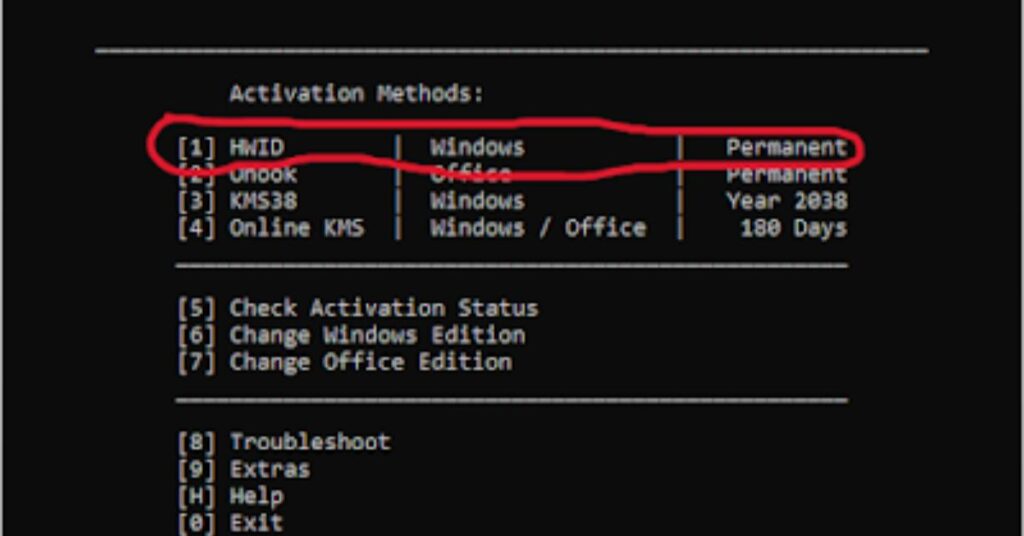Click the [8] option number
The image size is (1024, 536).
[x=196, y=442]
